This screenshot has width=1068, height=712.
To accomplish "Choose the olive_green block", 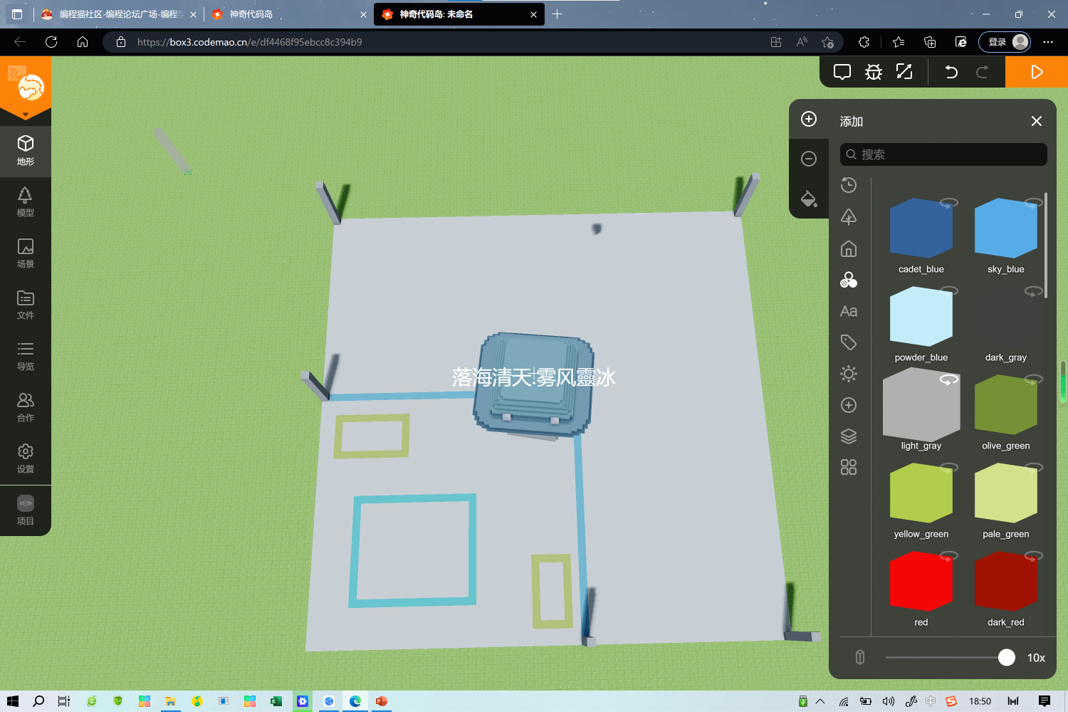I will [1005, 405].
